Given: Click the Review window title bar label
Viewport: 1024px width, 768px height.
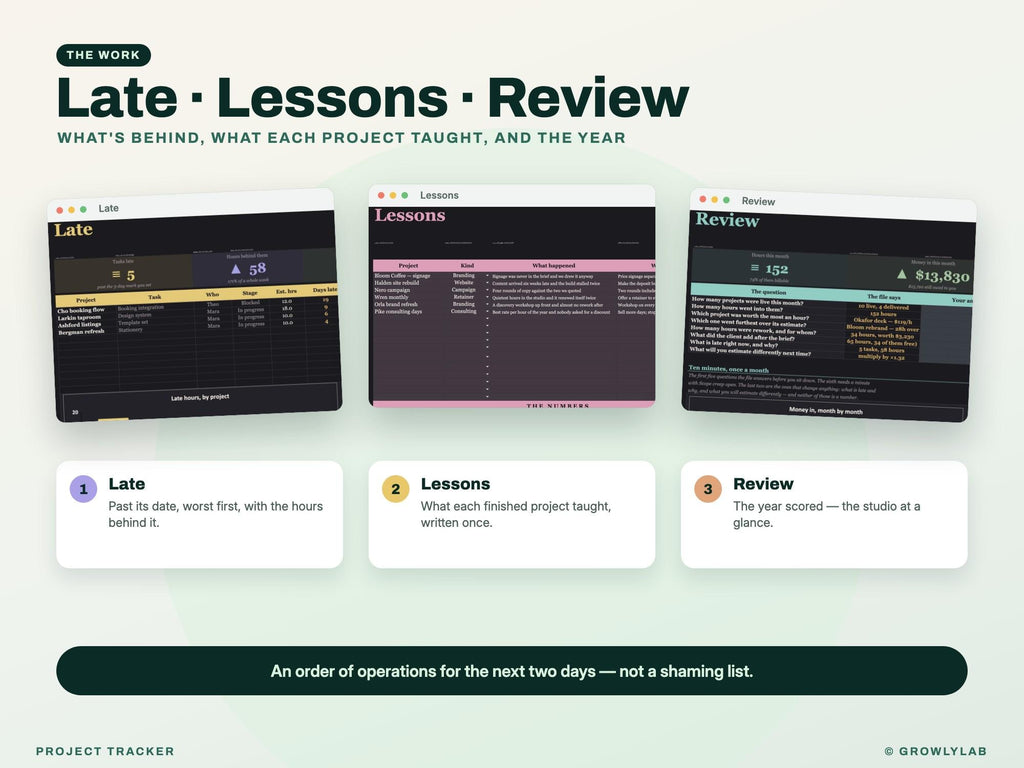Looking at the screenshot, I should (x=758, y=201).
